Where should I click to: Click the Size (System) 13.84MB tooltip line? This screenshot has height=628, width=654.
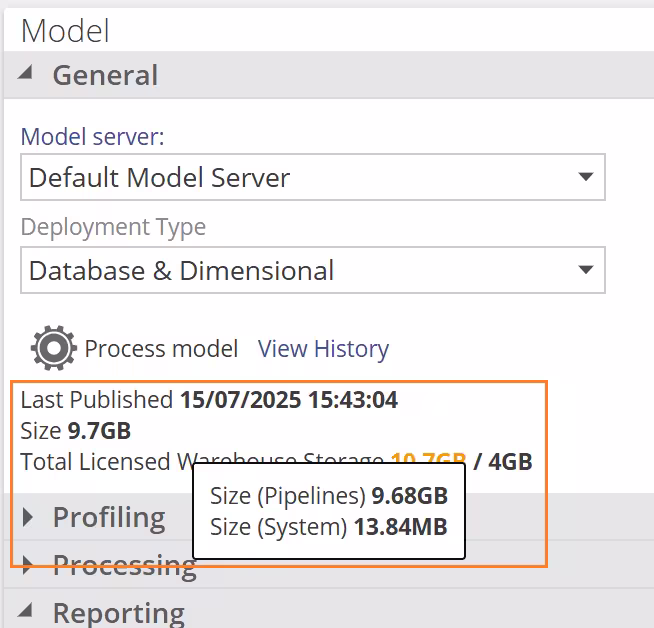[328, 527]
